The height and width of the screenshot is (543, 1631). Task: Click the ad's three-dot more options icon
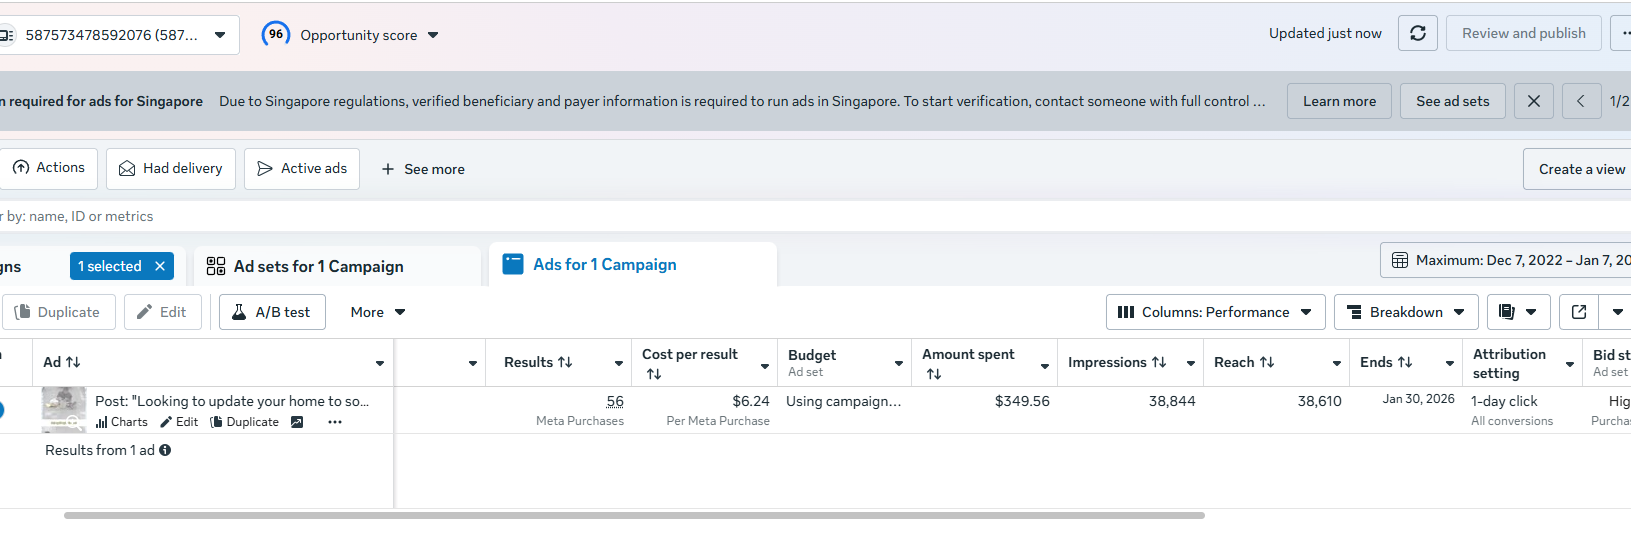point(335,422)
